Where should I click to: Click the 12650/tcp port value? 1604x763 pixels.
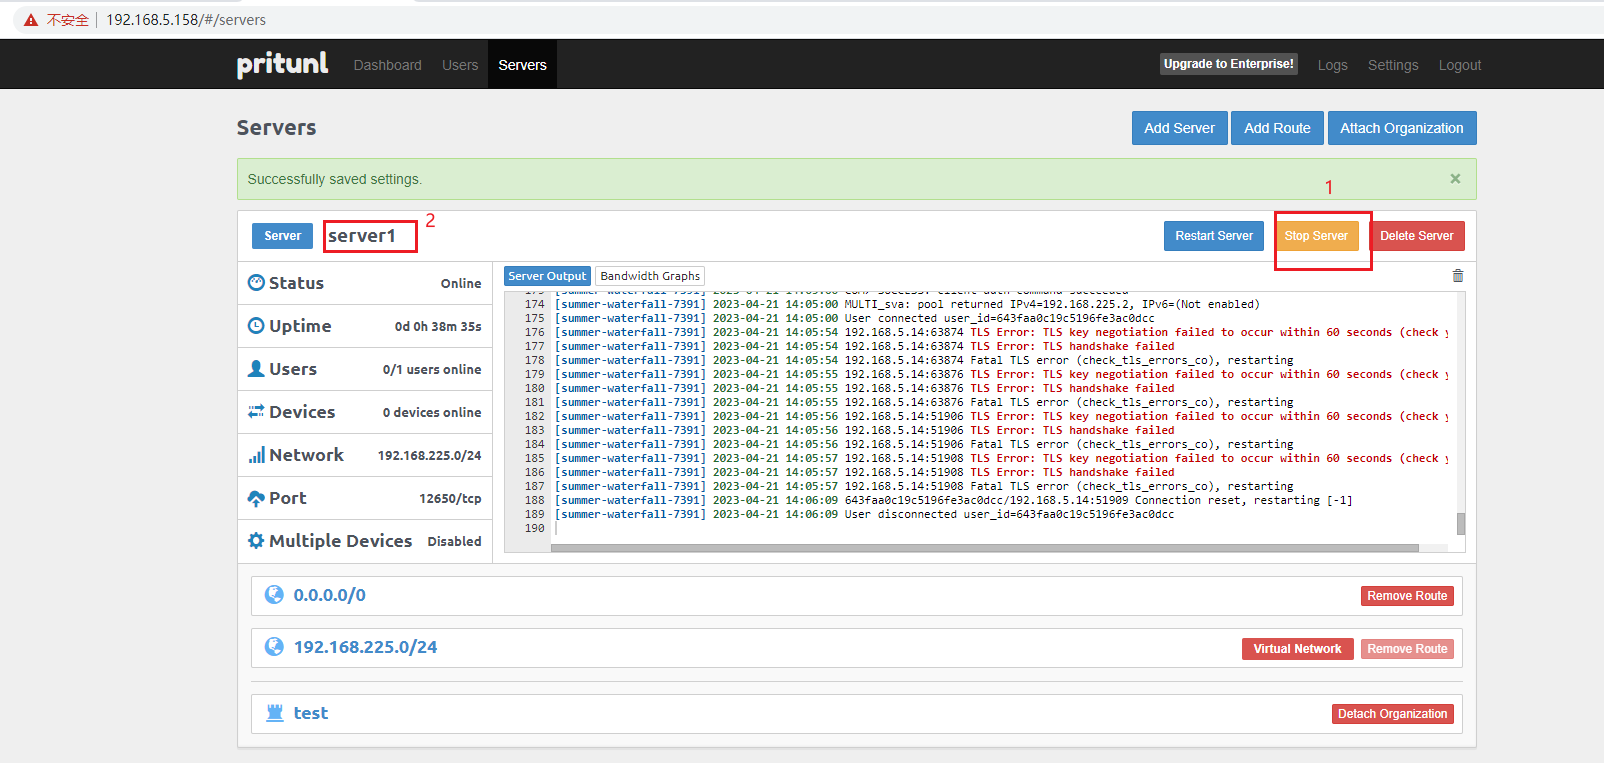tap(450, 498)
